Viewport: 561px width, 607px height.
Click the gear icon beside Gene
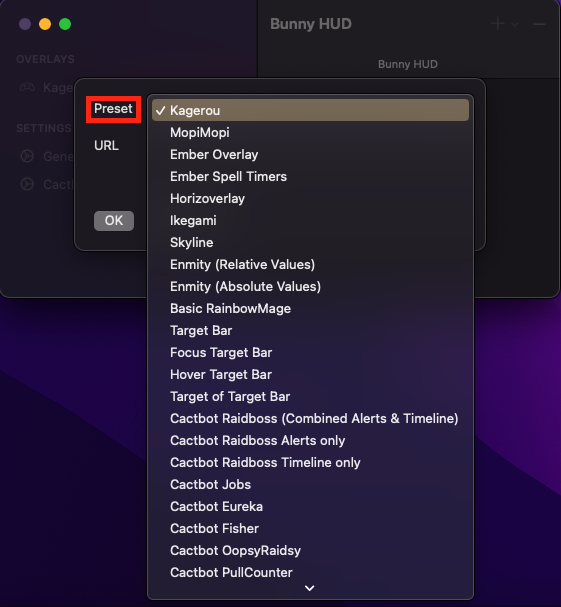[x=27, y=156]
